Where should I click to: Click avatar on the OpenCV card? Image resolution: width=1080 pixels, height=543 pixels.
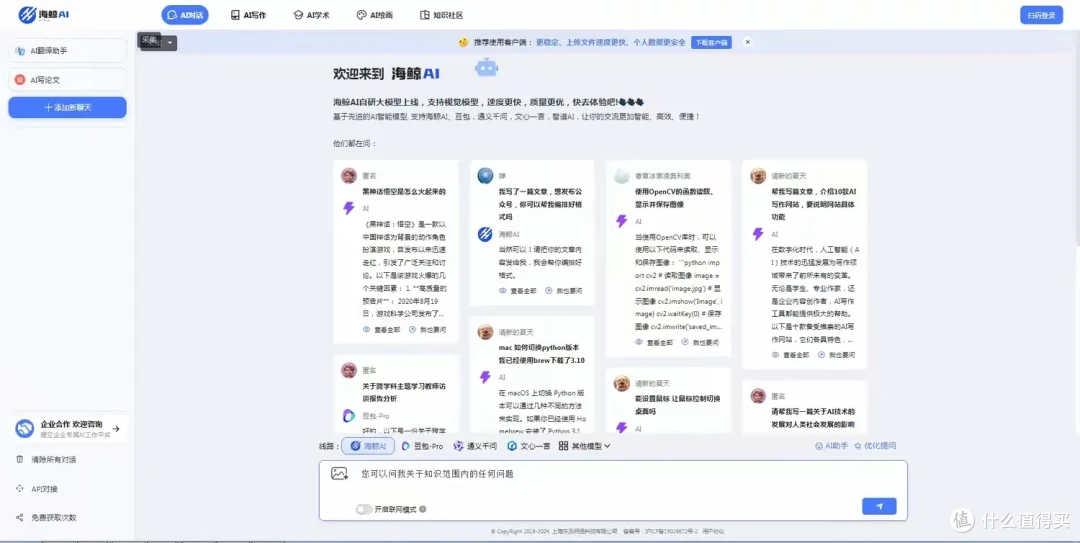coord(622,176)
